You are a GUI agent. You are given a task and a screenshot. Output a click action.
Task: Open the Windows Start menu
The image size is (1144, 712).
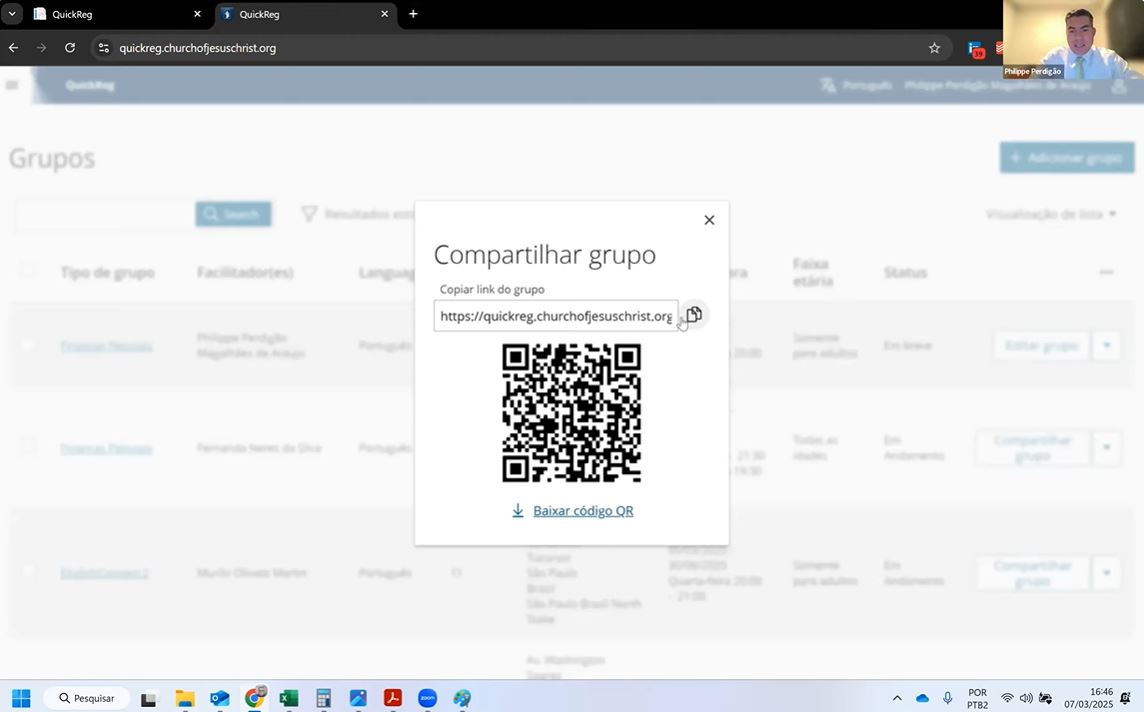(21, 698)
